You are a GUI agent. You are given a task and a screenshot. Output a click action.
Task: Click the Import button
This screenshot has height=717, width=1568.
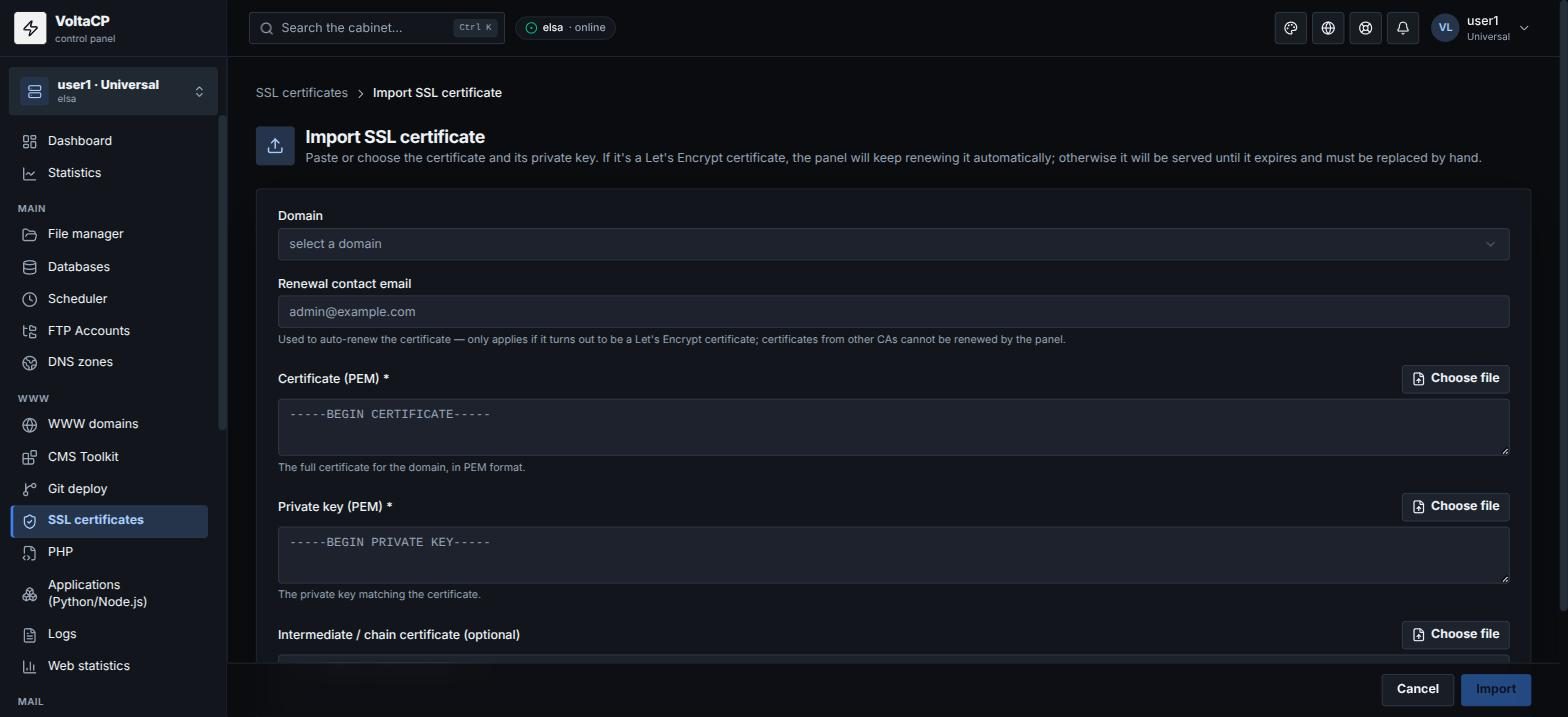pyautogui.click(x=1495, y=689)
